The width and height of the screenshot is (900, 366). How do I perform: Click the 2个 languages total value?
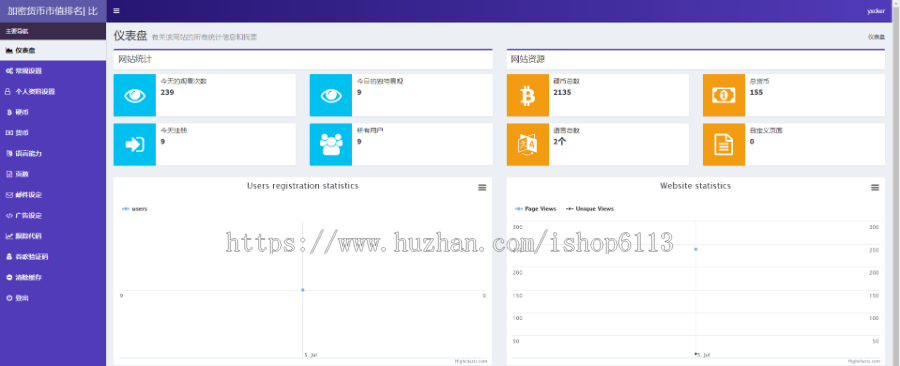(559, 142)
